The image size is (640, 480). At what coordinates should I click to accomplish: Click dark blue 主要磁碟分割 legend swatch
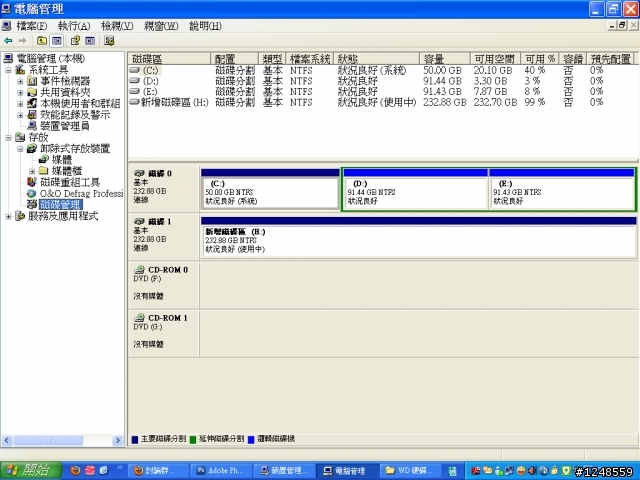pyautogui.click(x=135, y=439)
